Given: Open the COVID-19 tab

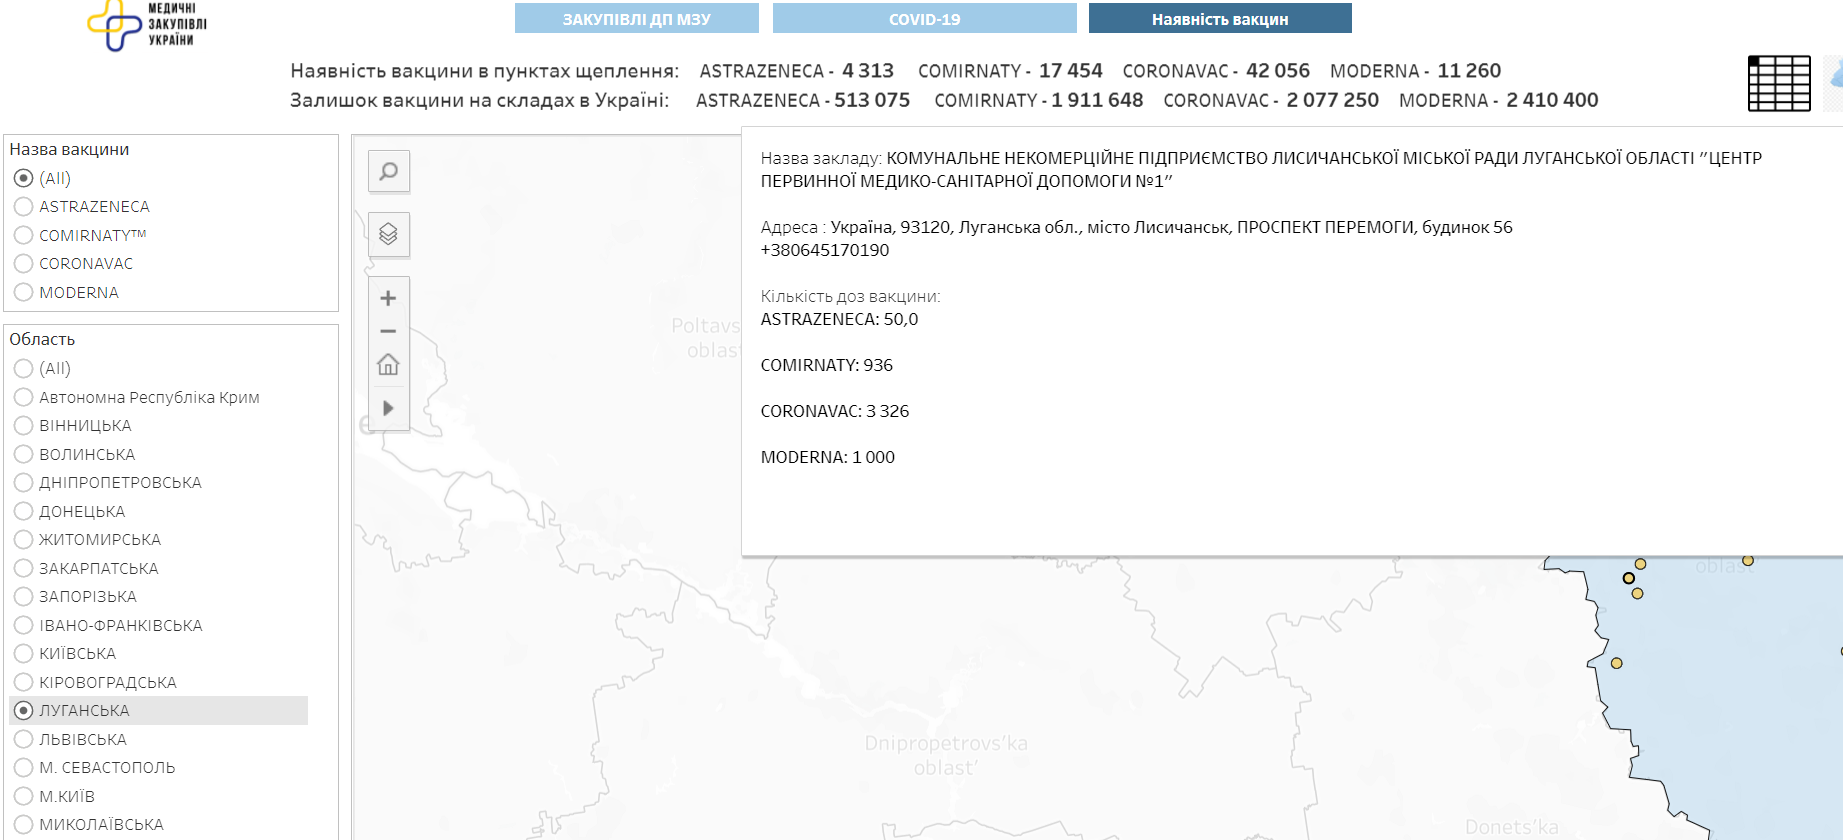Looking at the screenshot, I should pyautogui.click(x=924, y=19).
